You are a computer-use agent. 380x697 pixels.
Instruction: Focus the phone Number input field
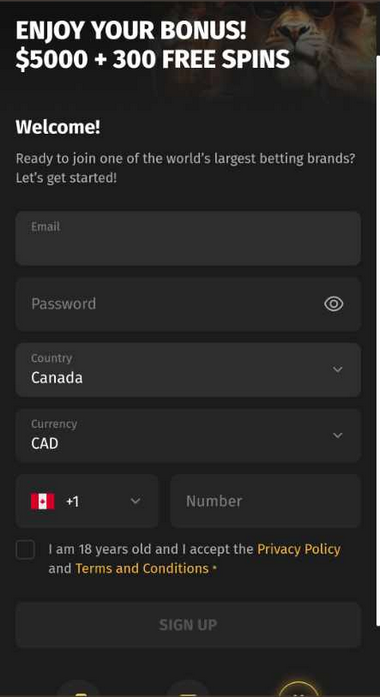(265, 501)
